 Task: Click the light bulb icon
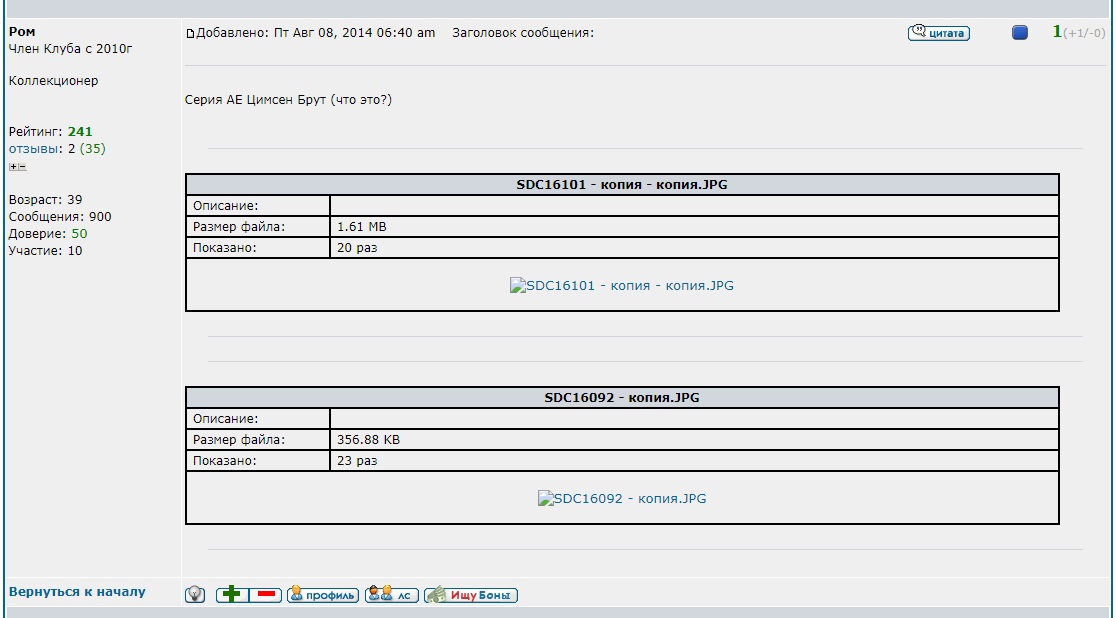(196, 595)
